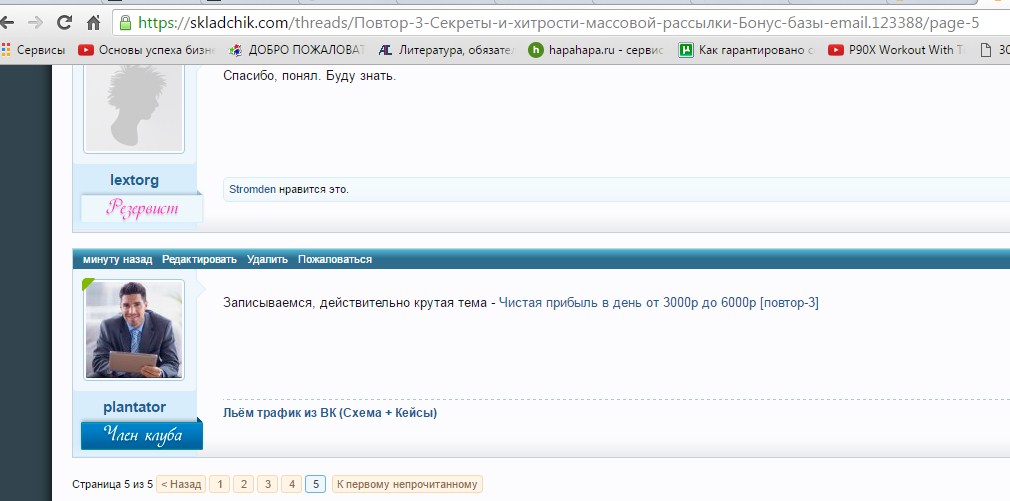Image resolution: width=1010 pixels, height=501 pixels.
Task: Open plantator user profile
Action: pyautogui.click(x=134, y=407)
